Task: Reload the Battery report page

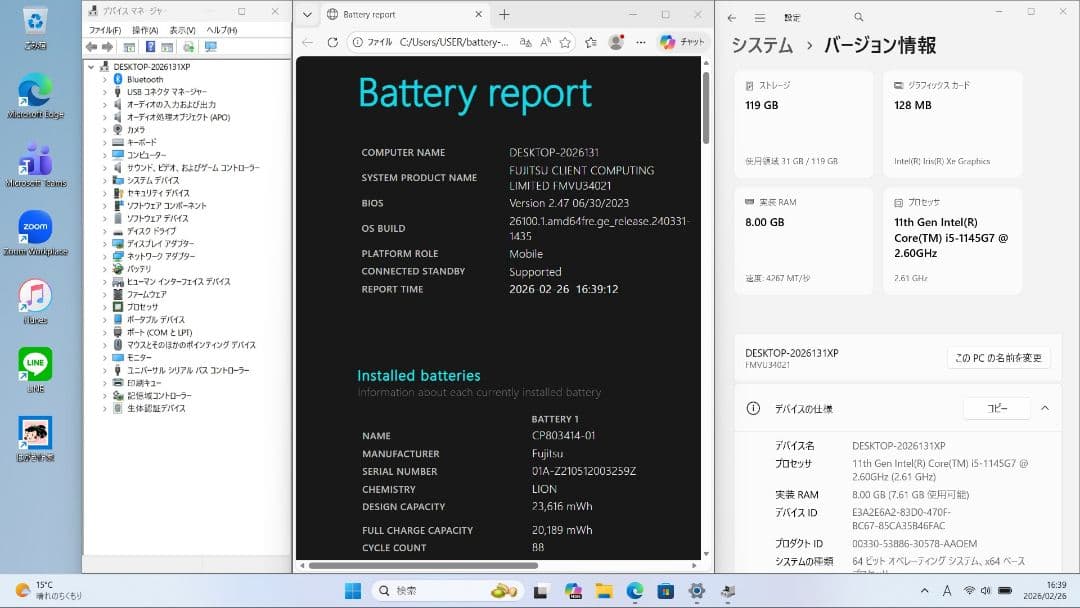Action: click(333, 44)
